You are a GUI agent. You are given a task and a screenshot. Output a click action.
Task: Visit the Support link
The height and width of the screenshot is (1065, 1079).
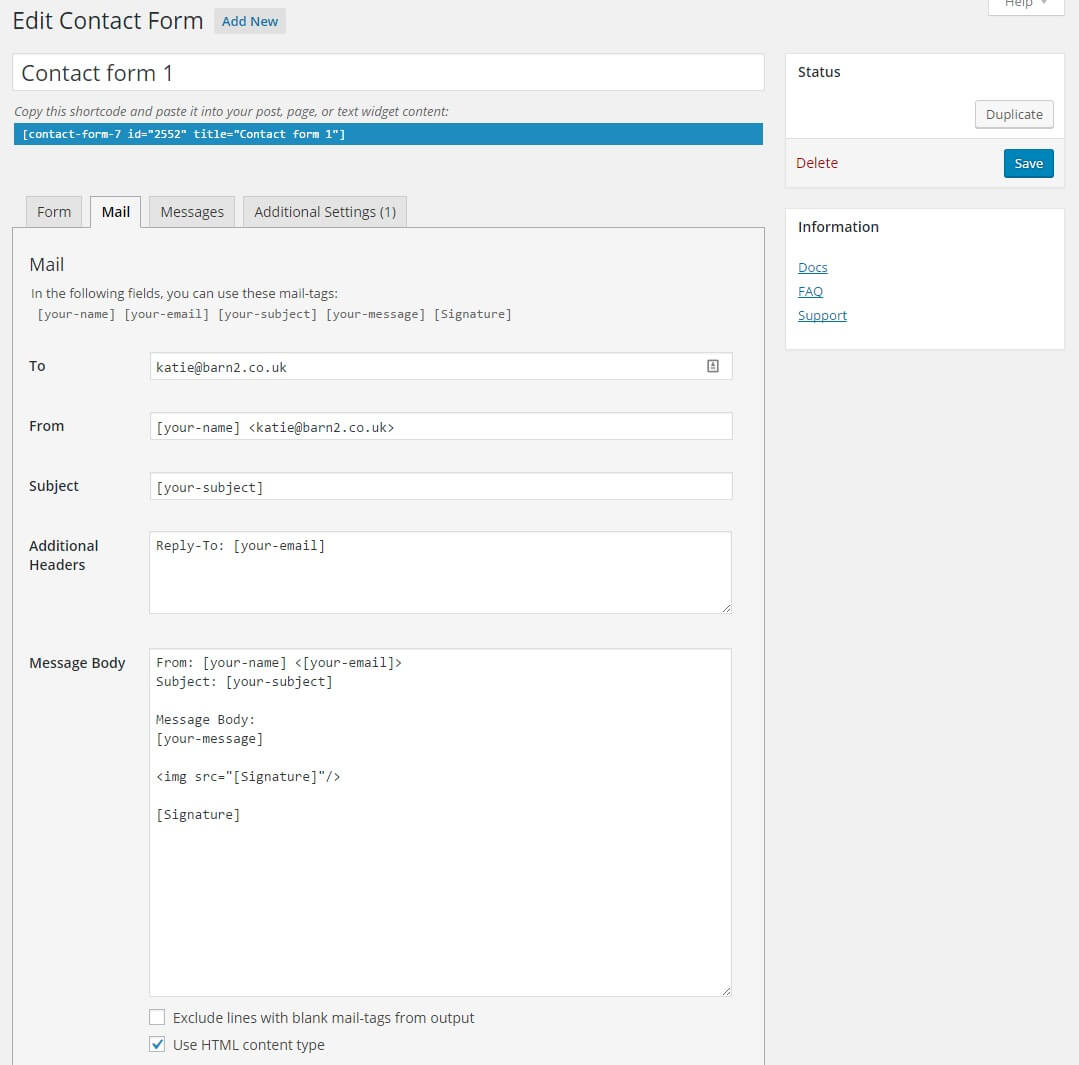[822, 316]
